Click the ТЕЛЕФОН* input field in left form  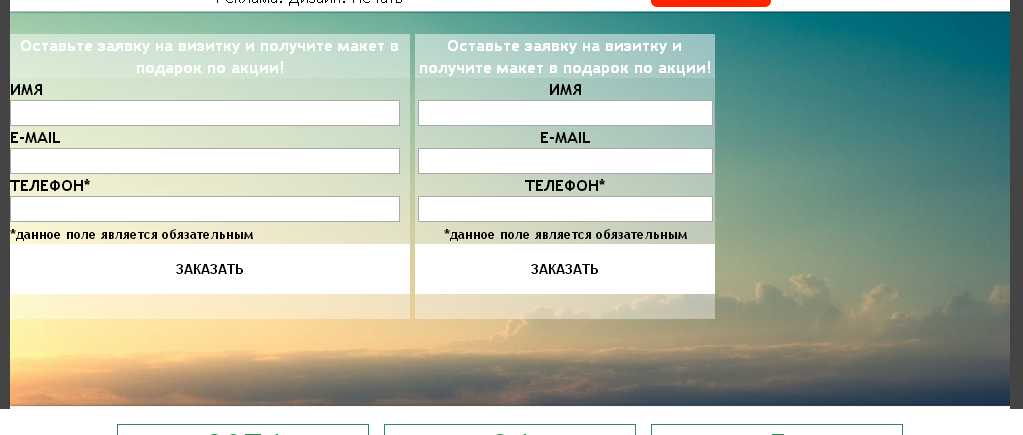[205, 209]
